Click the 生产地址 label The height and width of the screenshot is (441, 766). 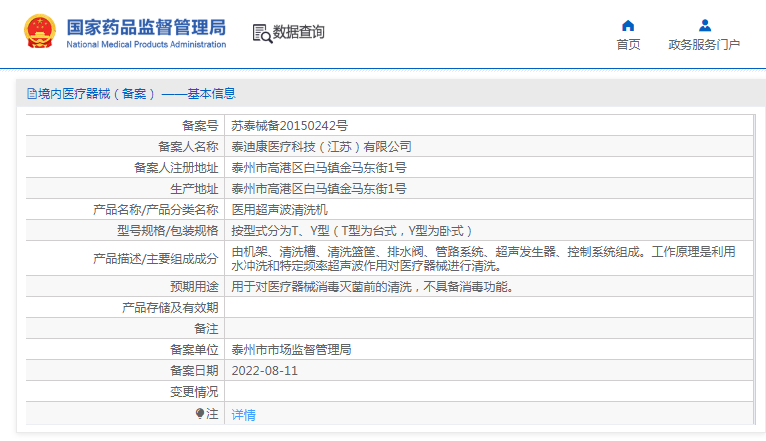pos(194,189)
